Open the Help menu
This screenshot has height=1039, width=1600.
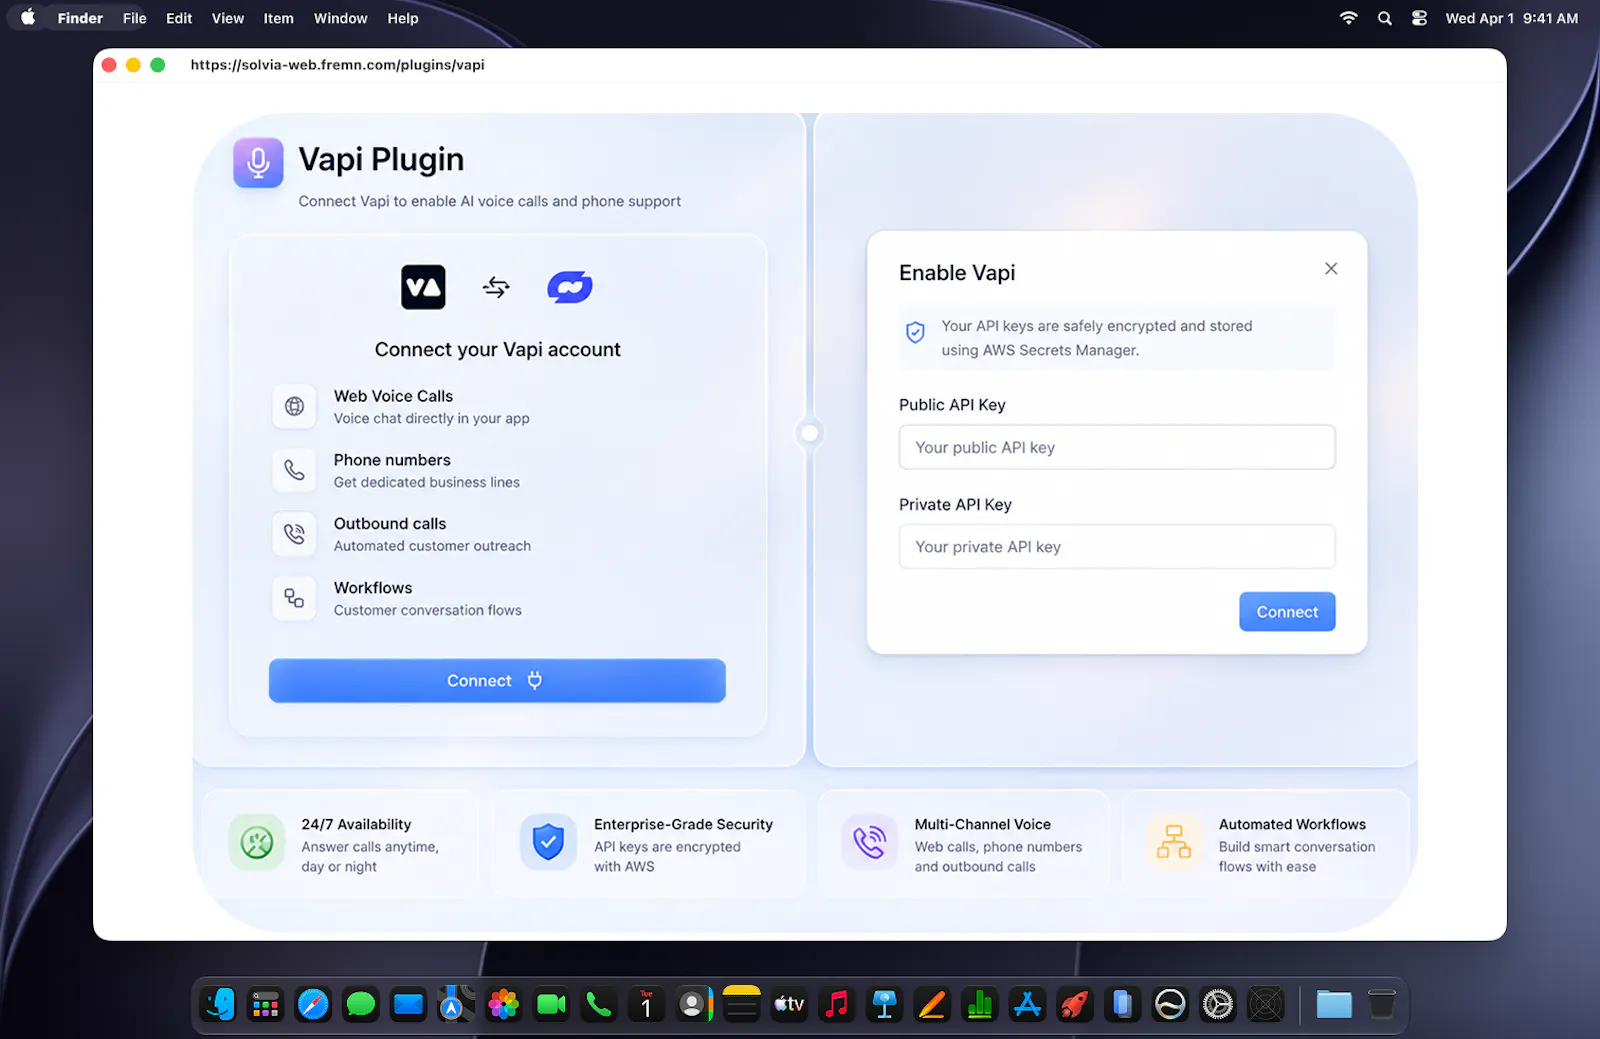(x=403, y=18)
